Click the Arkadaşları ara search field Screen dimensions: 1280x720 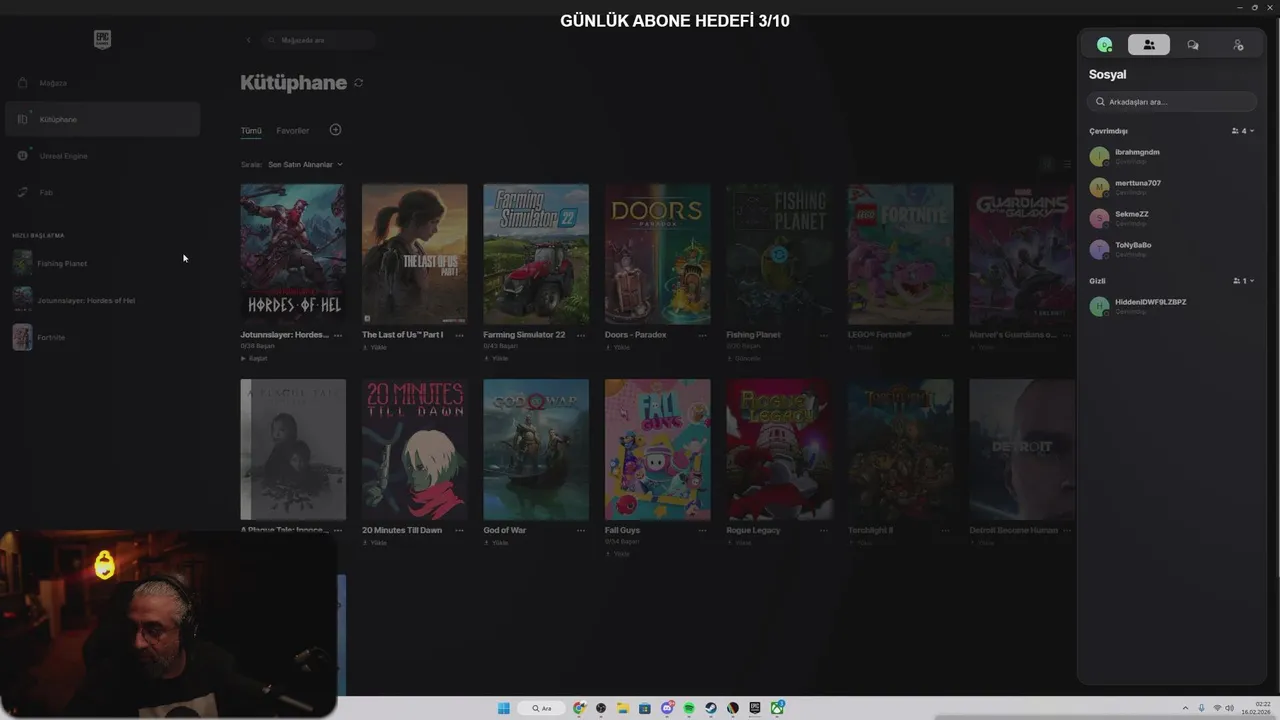point(1172,102)
